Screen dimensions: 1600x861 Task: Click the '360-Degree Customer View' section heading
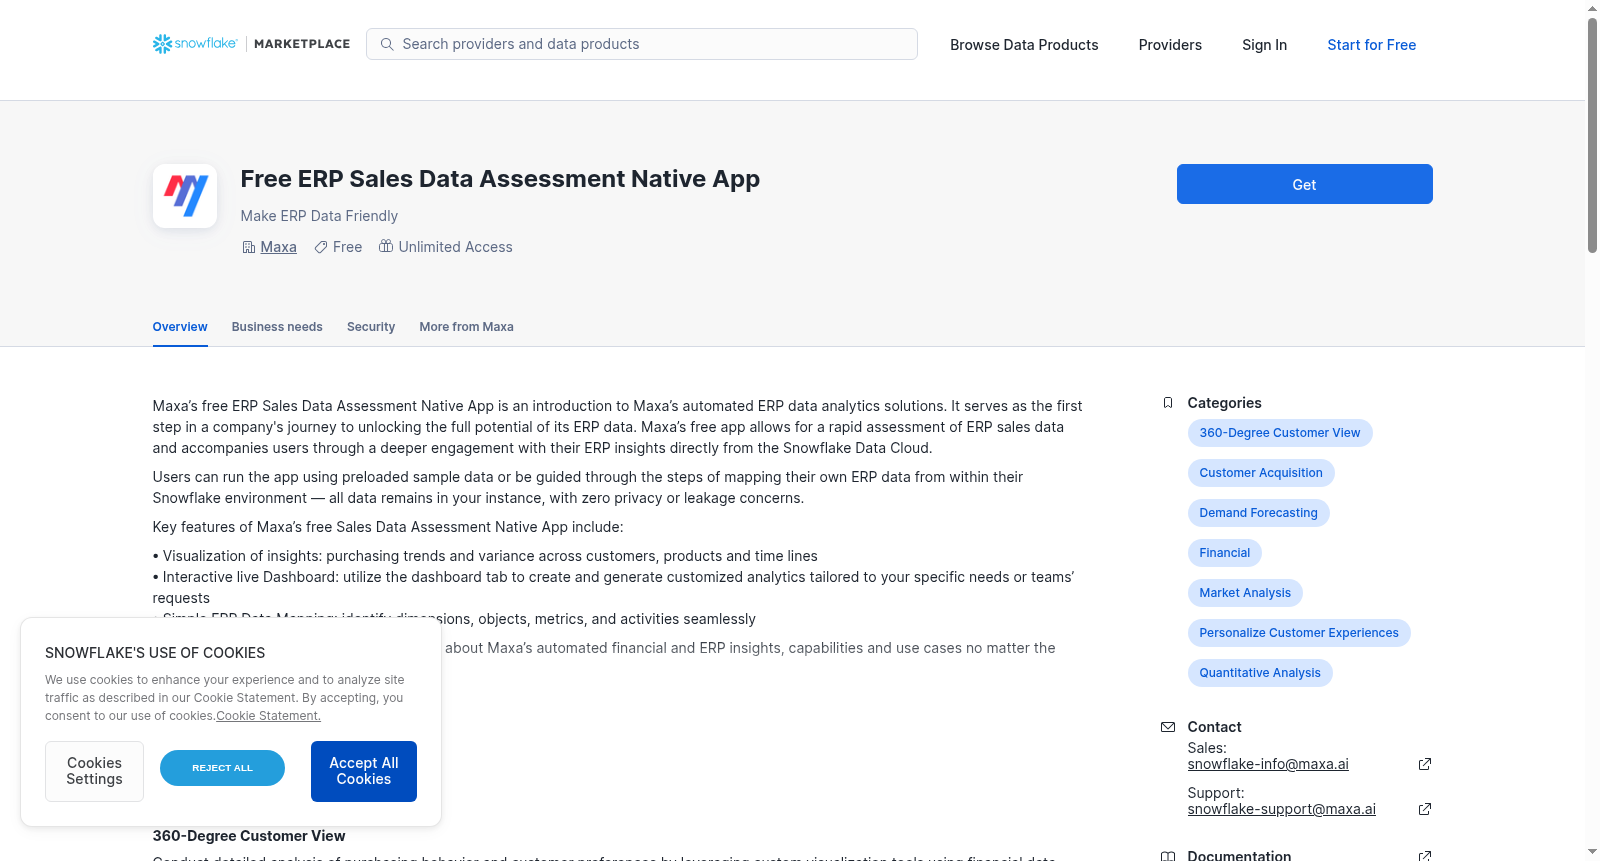click(x=249, y=836)
